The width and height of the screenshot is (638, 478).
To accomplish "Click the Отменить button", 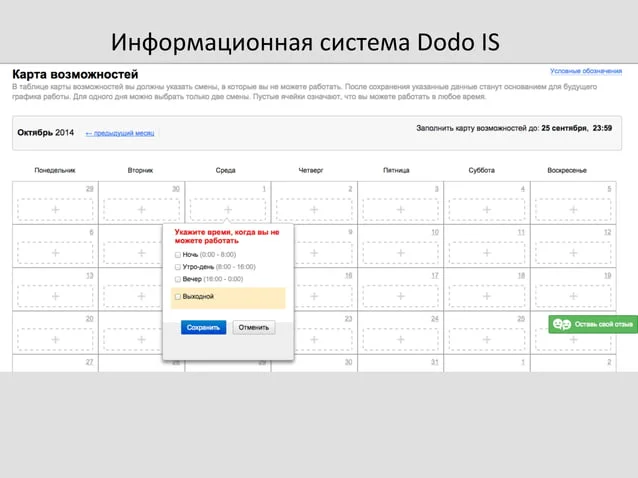I will click(x=254, y=327).
